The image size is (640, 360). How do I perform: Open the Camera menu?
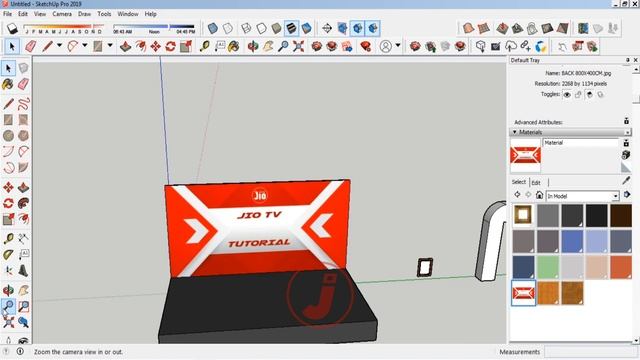(62, 14)
